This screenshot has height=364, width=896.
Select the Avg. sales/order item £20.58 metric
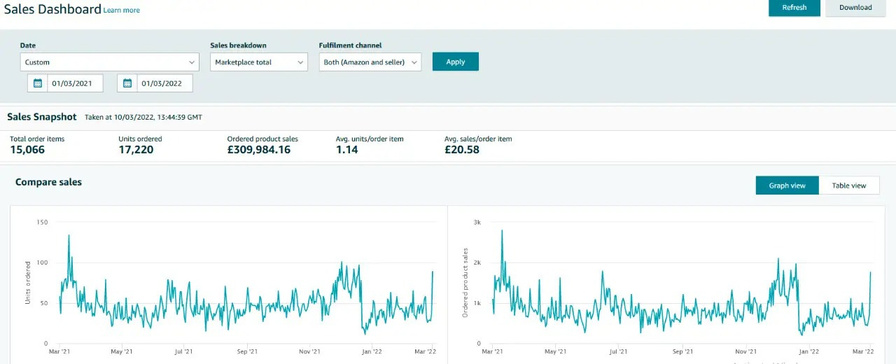(x=478, y=146)
